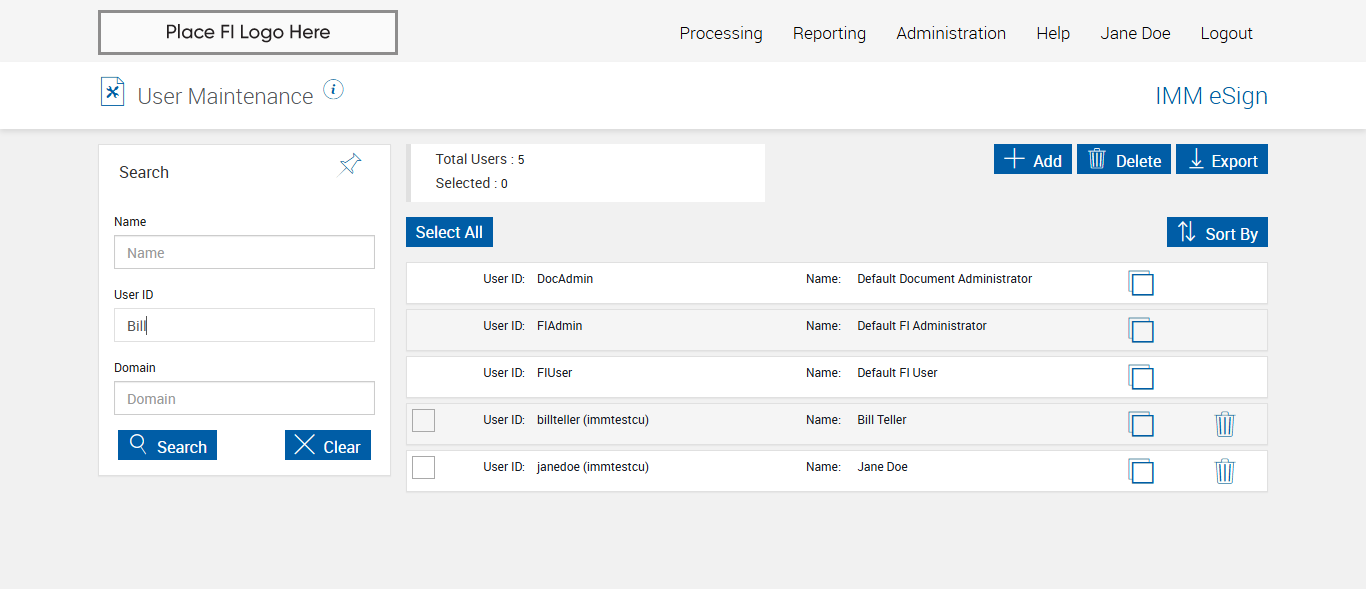
Task: Check the billteller user checkbox
Action: point(424,421)
